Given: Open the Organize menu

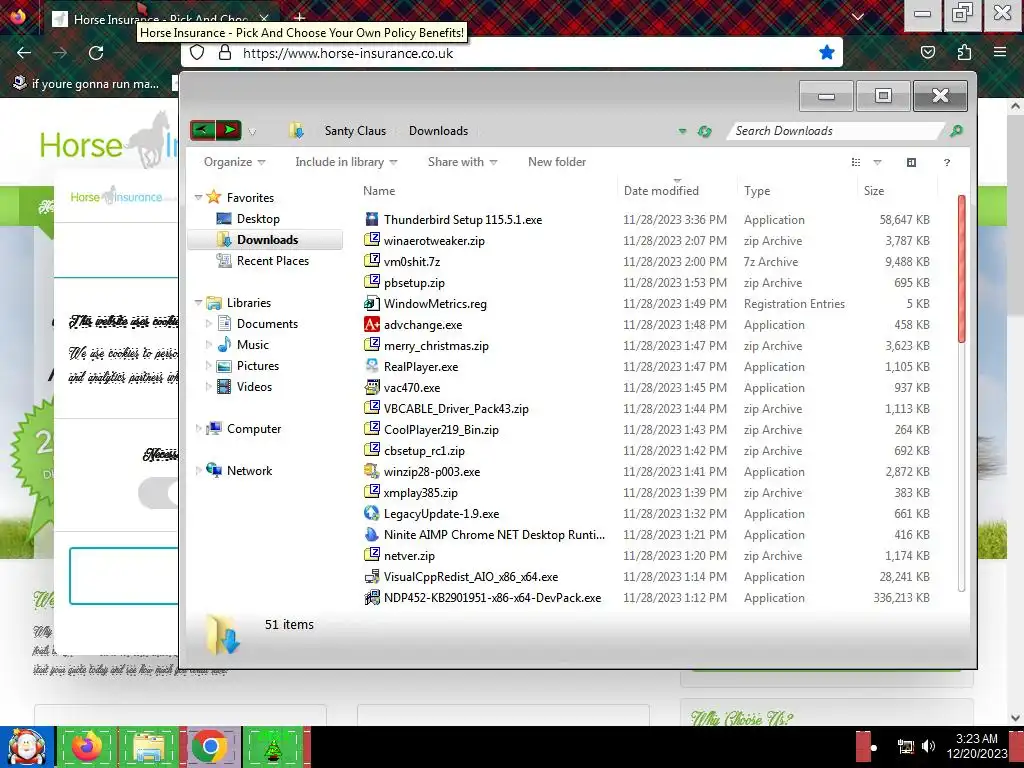Looking at the screenshot, I should pos(234,162).
